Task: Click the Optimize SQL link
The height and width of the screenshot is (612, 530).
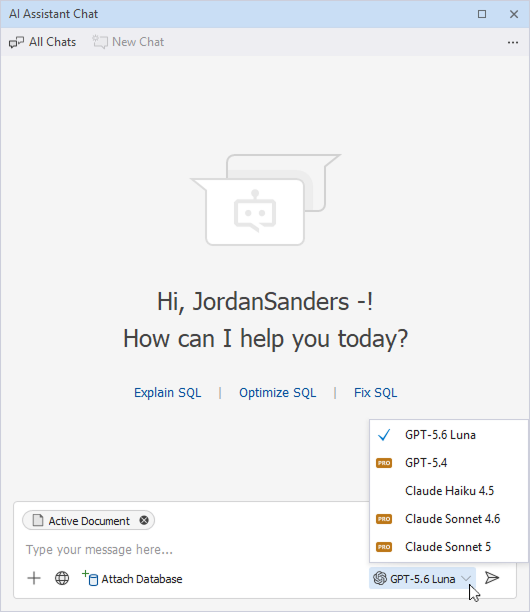Action: click(277, 393)
